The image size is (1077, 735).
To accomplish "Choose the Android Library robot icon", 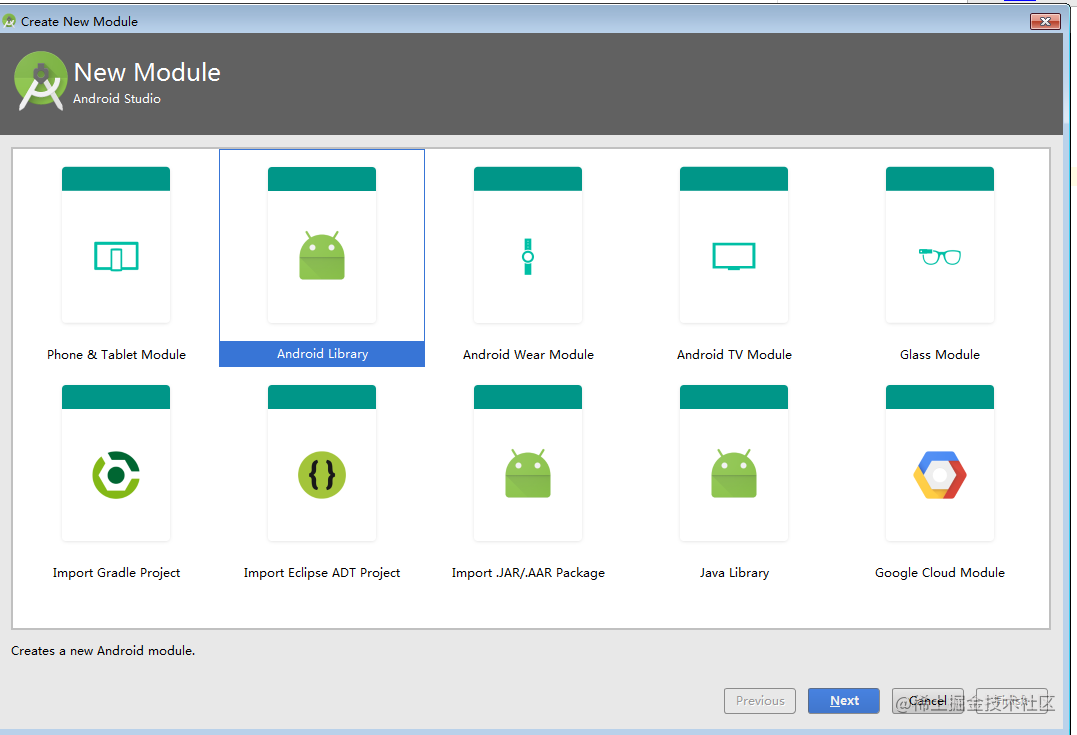I will point(321,256).
